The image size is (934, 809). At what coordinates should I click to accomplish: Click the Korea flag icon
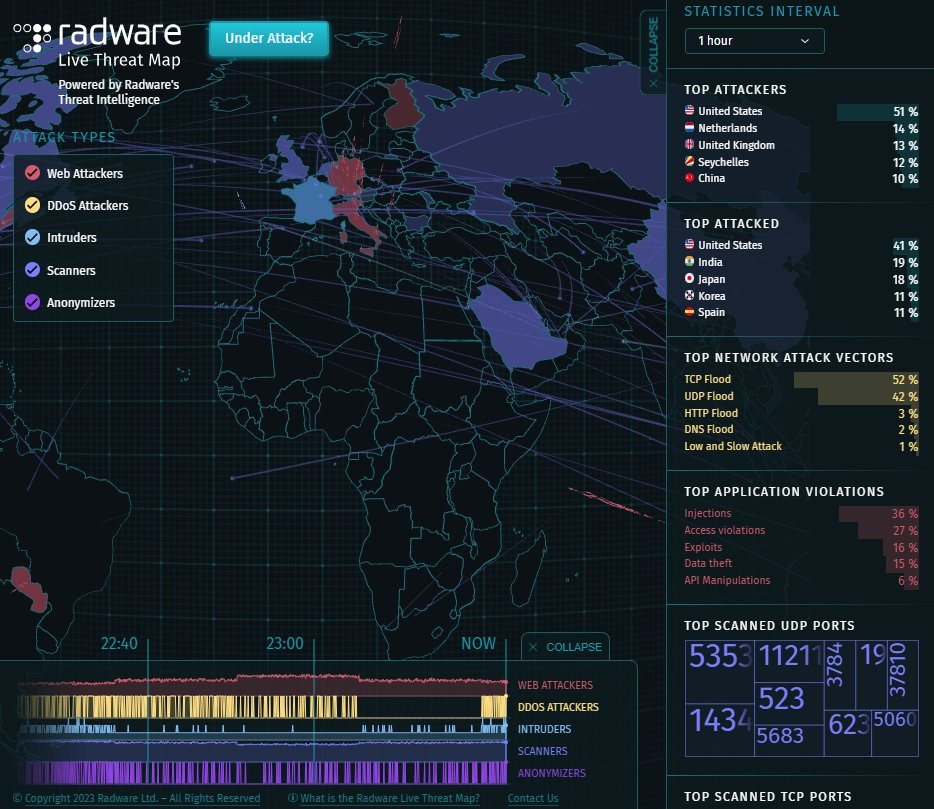tap(689, 295)
